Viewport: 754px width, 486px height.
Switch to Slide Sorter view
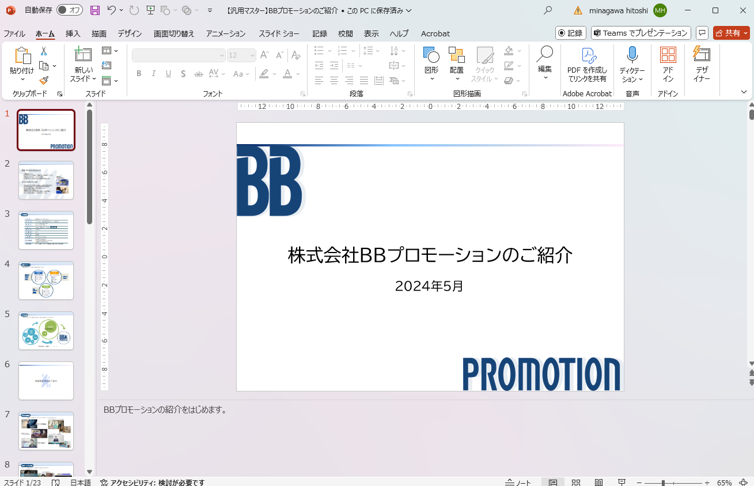pyautogui.click(x=576, y=482)
